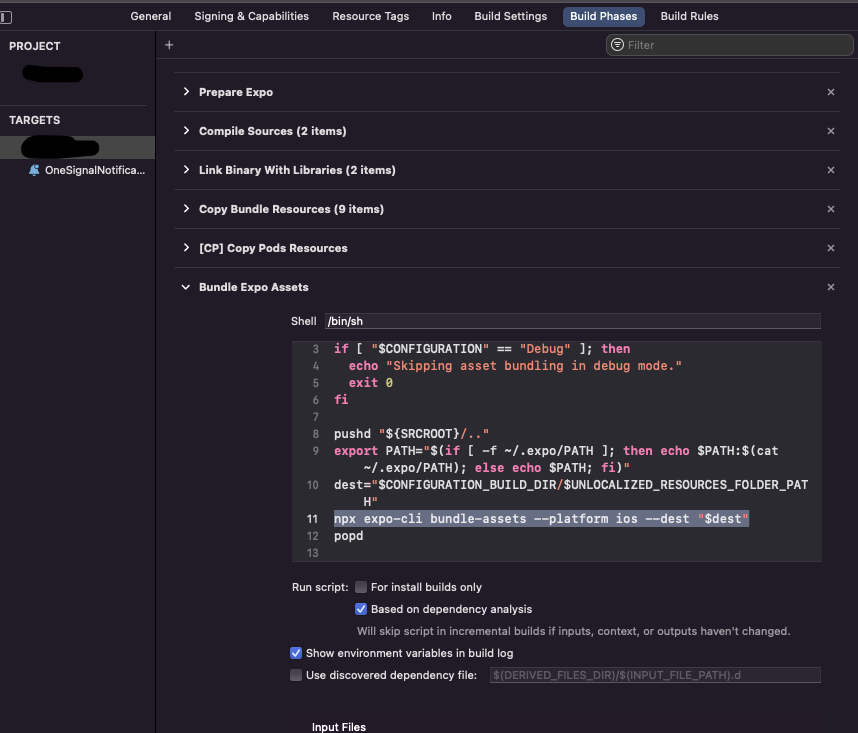Click the Copy Bundle Resources (9 items) title
The width and height of the screenshot is (858, 733).
pyautogui.click(x=291, y=209)
